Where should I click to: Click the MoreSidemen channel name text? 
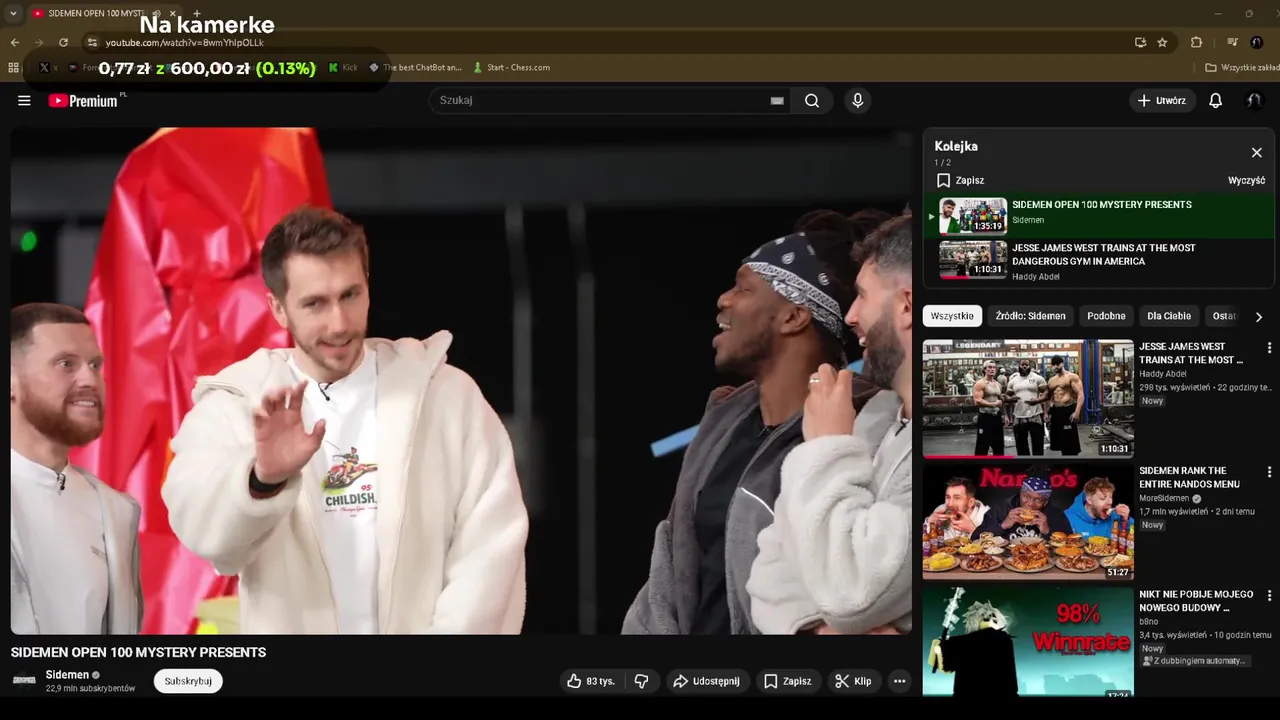point(1164,498)
